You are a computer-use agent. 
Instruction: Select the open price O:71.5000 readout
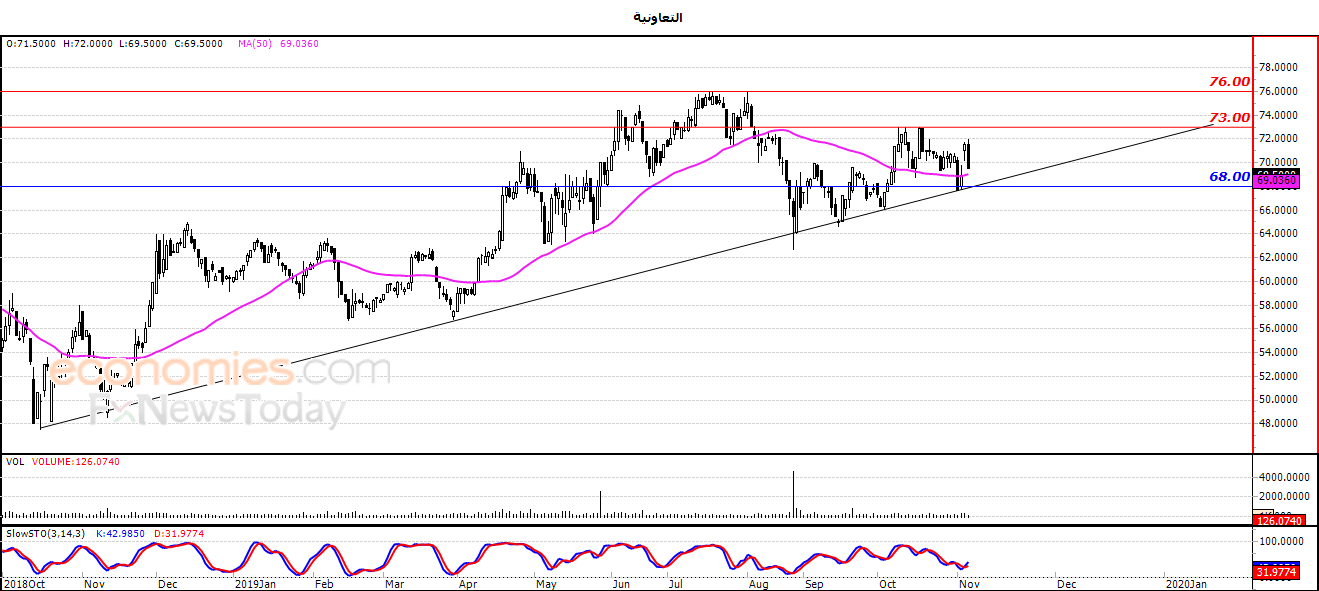[x=30, y=44]
